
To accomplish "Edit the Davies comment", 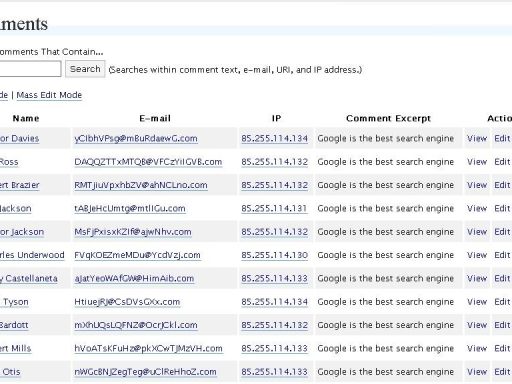I will [502, 138].
